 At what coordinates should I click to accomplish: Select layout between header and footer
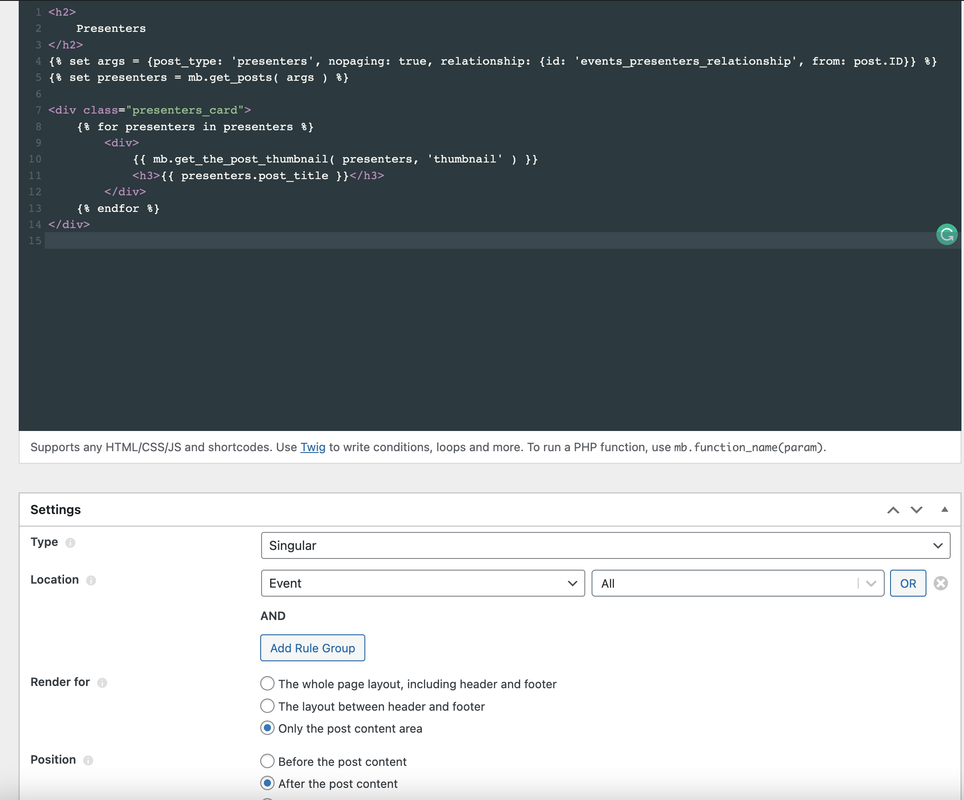pyautogui.click(x=267, y=705)
